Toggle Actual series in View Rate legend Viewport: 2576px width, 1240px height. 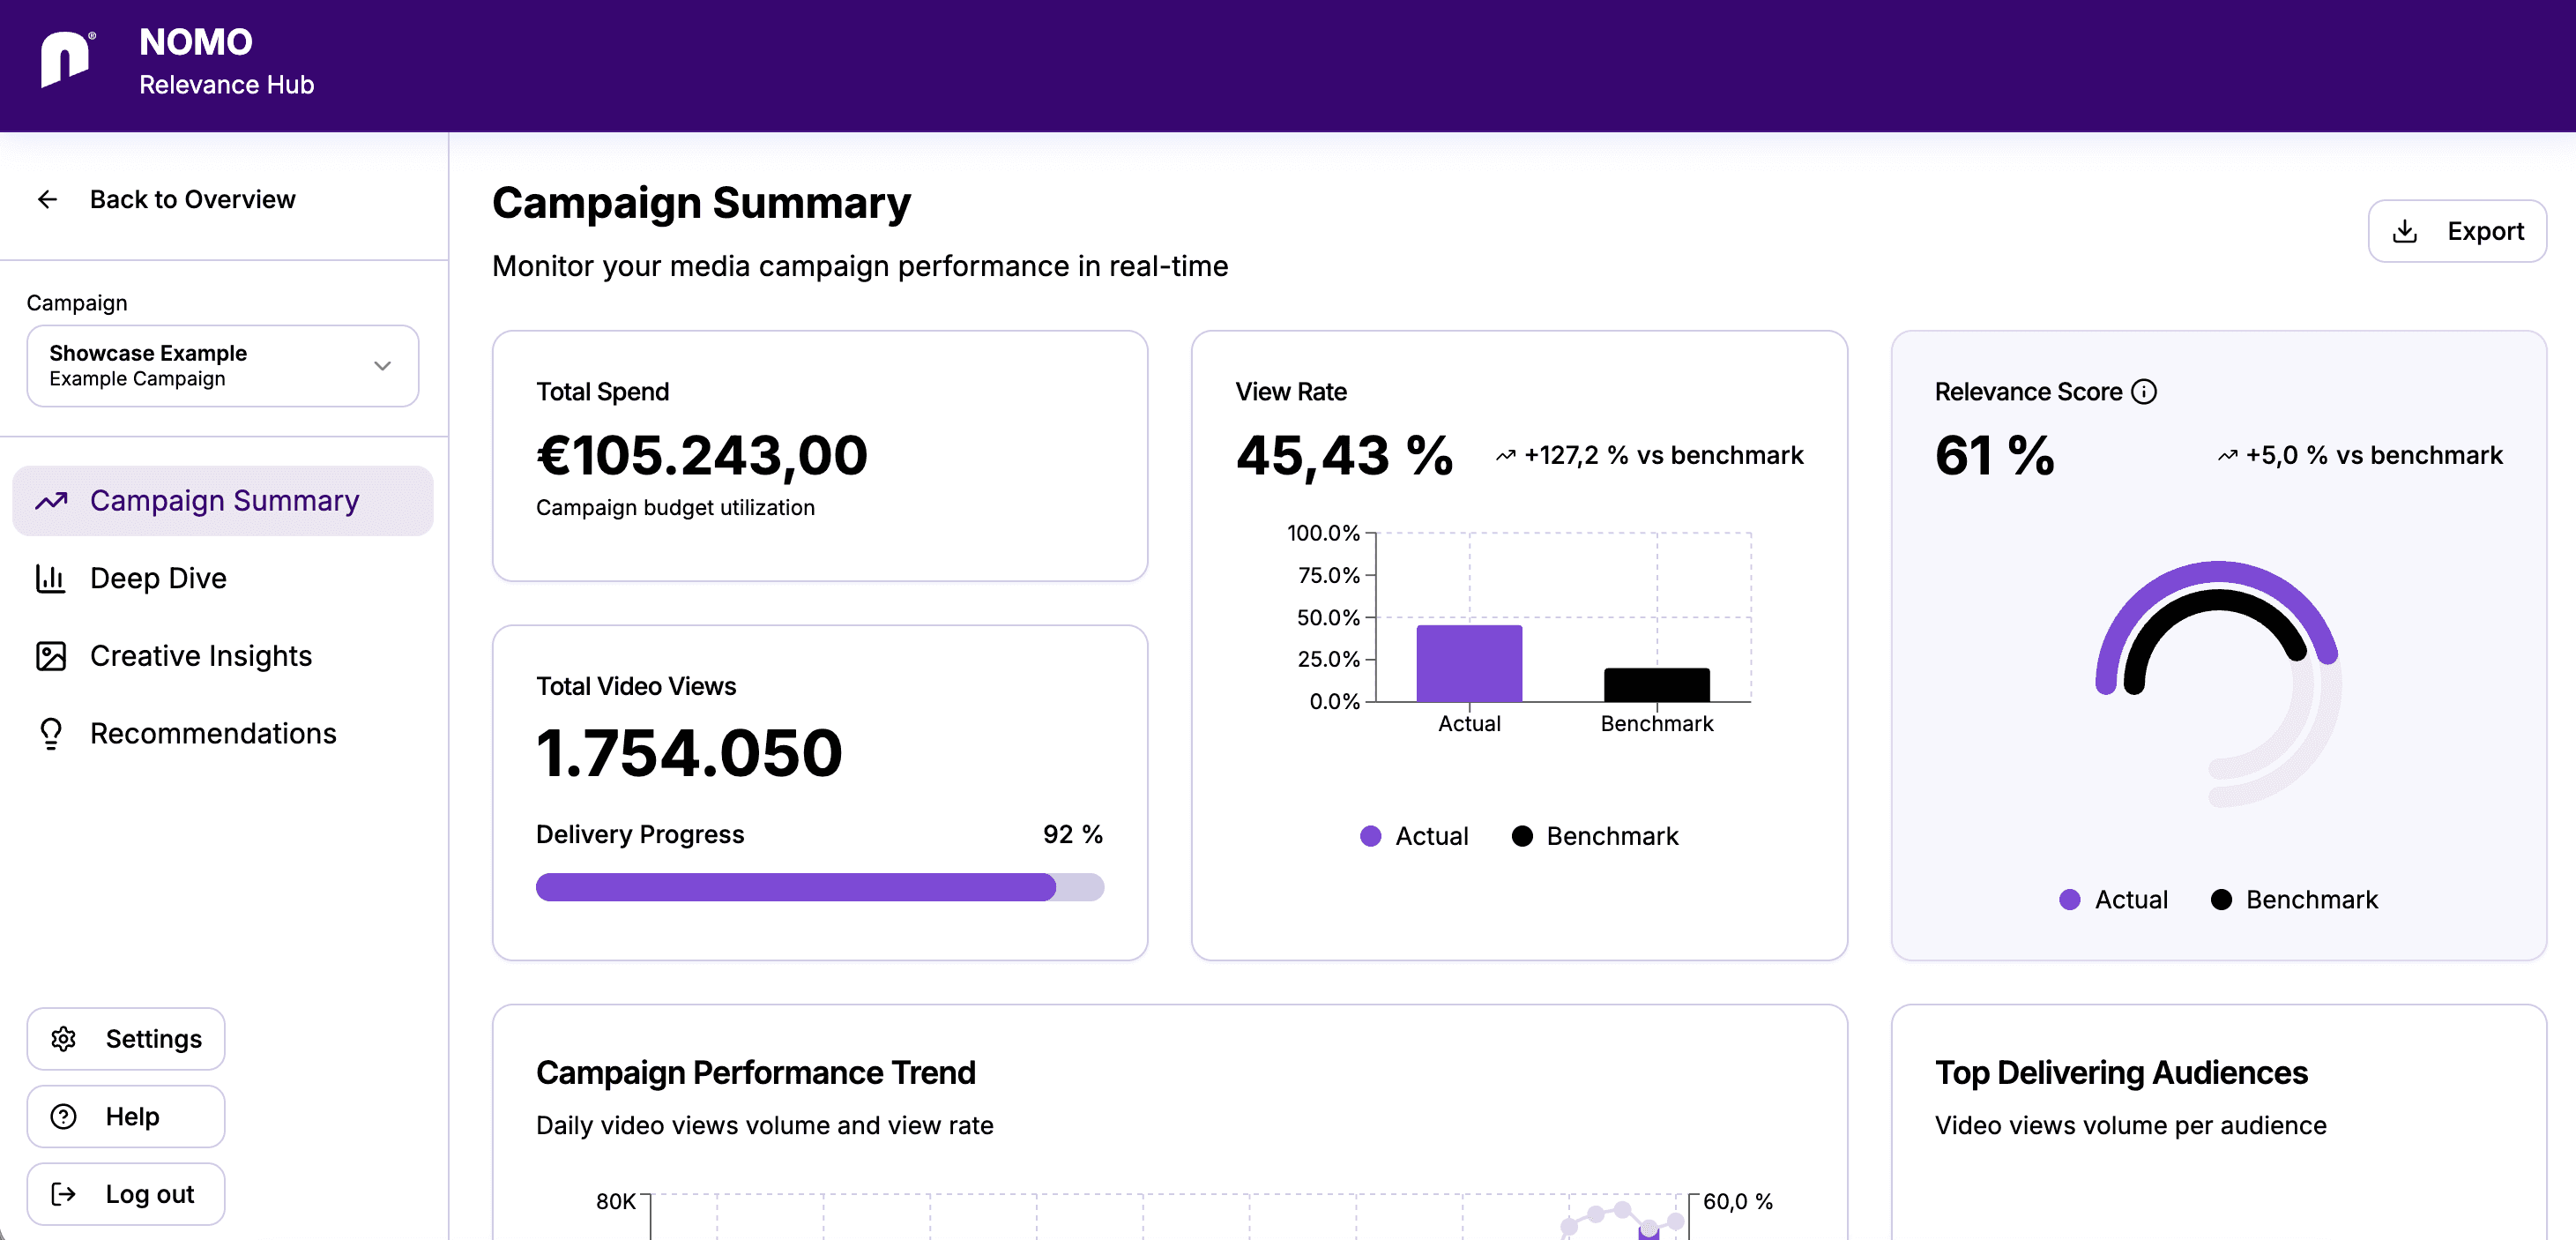(1414, 836)
